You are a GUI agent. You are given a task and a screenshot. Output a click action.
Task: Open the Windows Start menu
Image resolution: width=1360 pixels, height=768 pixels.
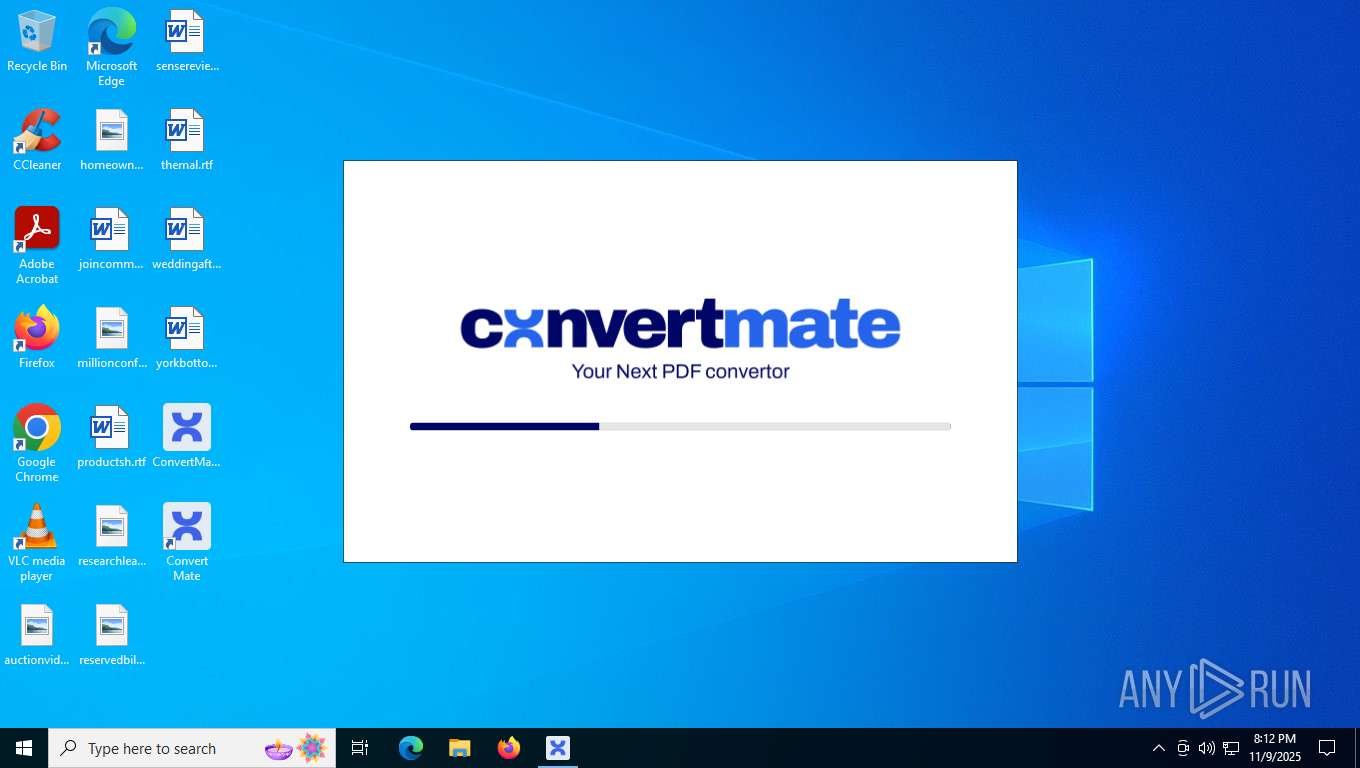24,748
